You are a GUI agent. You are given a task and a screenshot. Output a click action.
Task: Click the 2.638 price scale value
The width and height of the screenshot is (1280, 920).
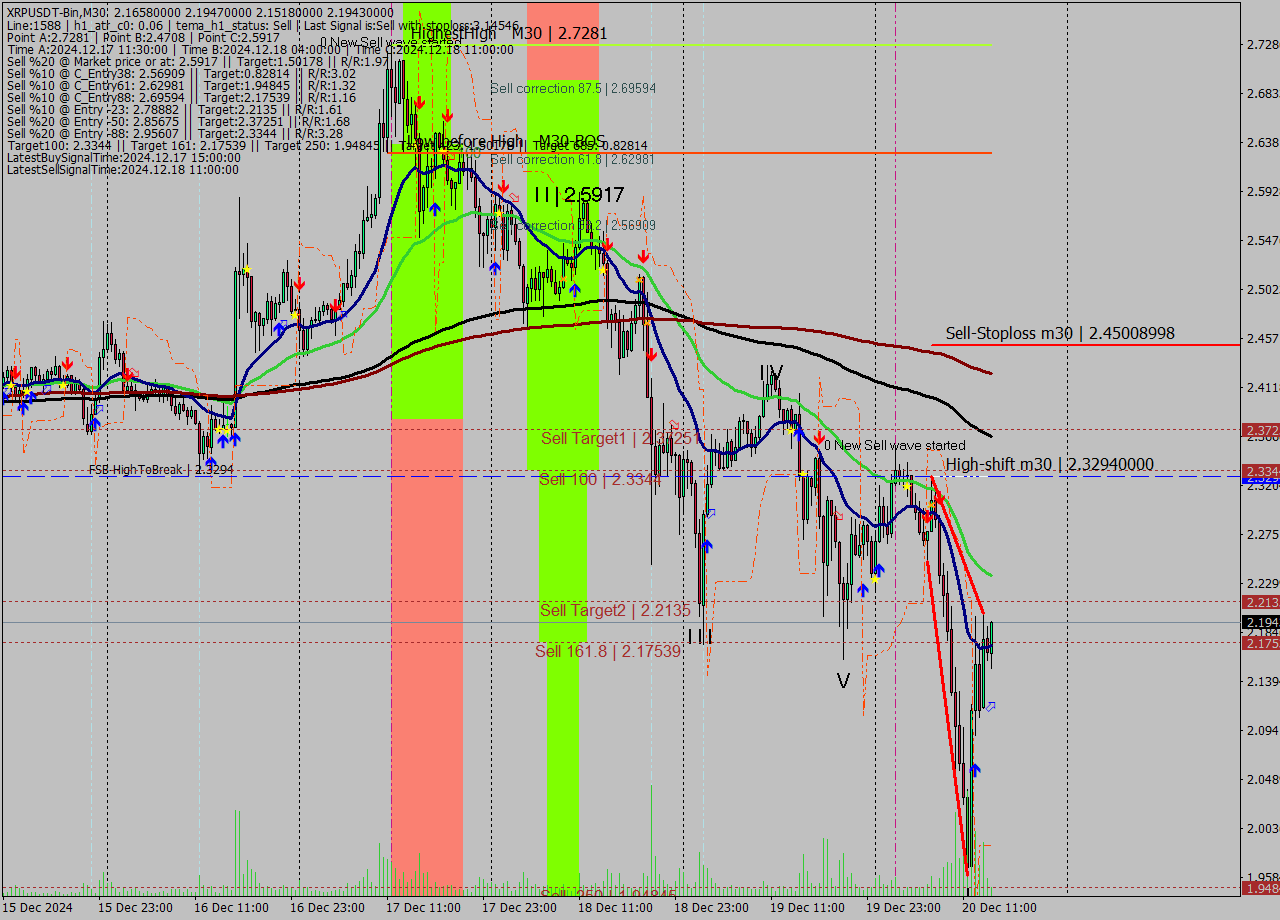1262,143
